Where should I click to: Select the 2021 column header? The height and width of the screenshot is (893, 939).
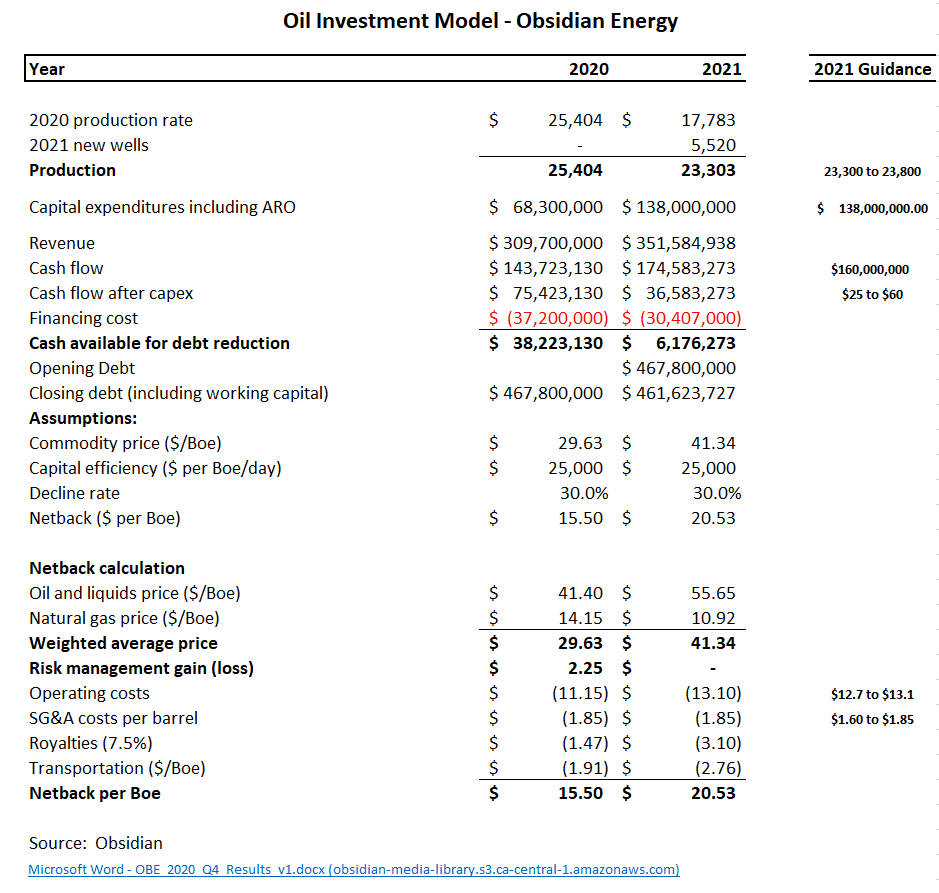pyautogui.click(x=722, y=69)
